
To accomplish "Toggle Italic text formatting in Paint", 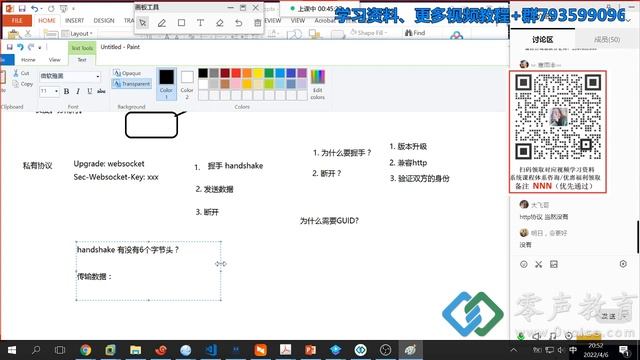I will pyautogui.click(x=78, y=91).
